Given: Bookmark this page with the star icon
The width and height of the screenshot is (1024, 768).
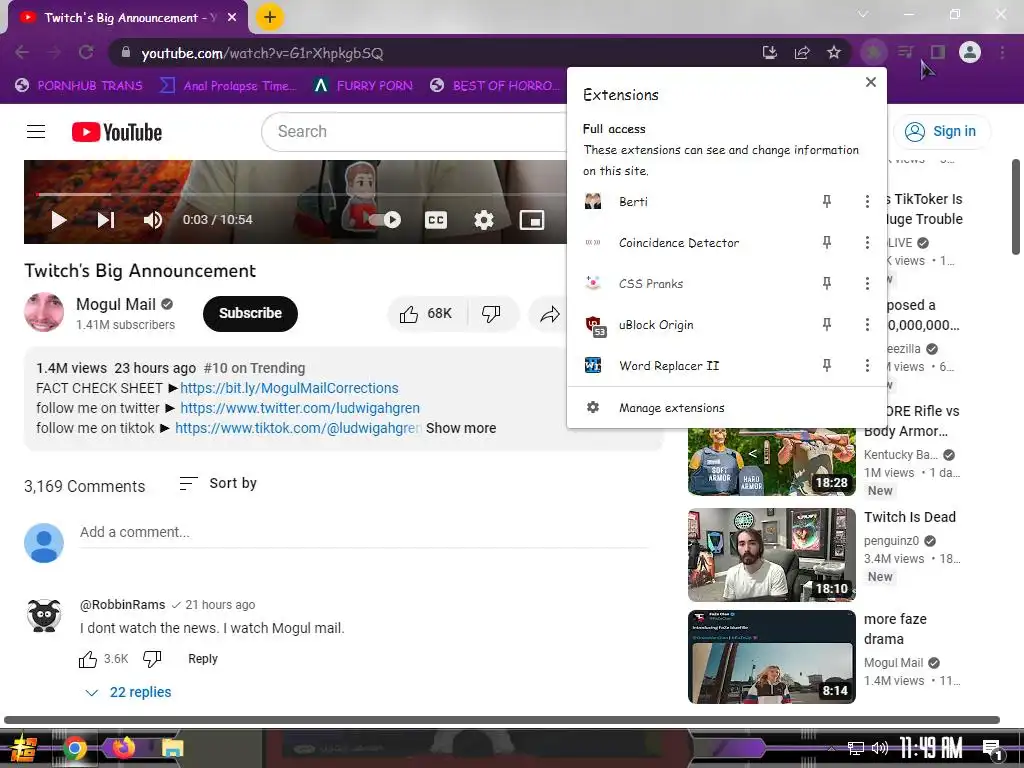Looking at the screenshot, I should [x=834, y=52].
